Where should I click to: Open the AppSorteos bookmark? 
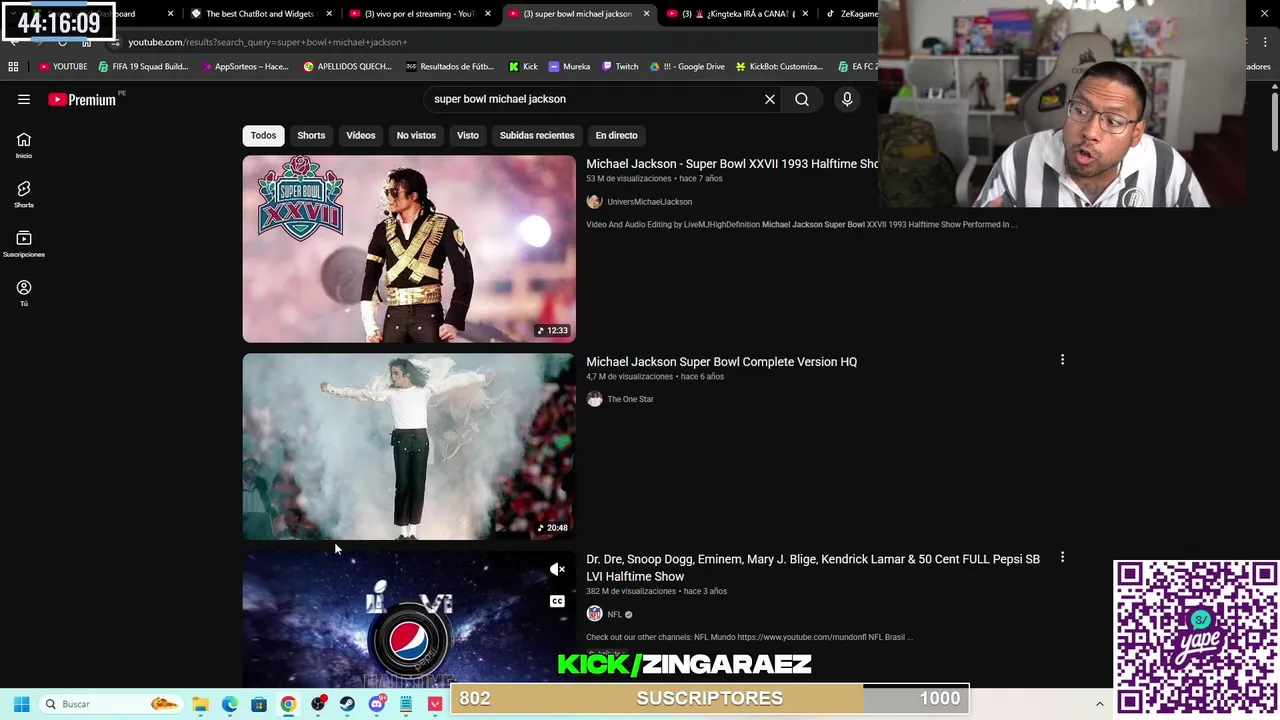(x=244, y=66)
